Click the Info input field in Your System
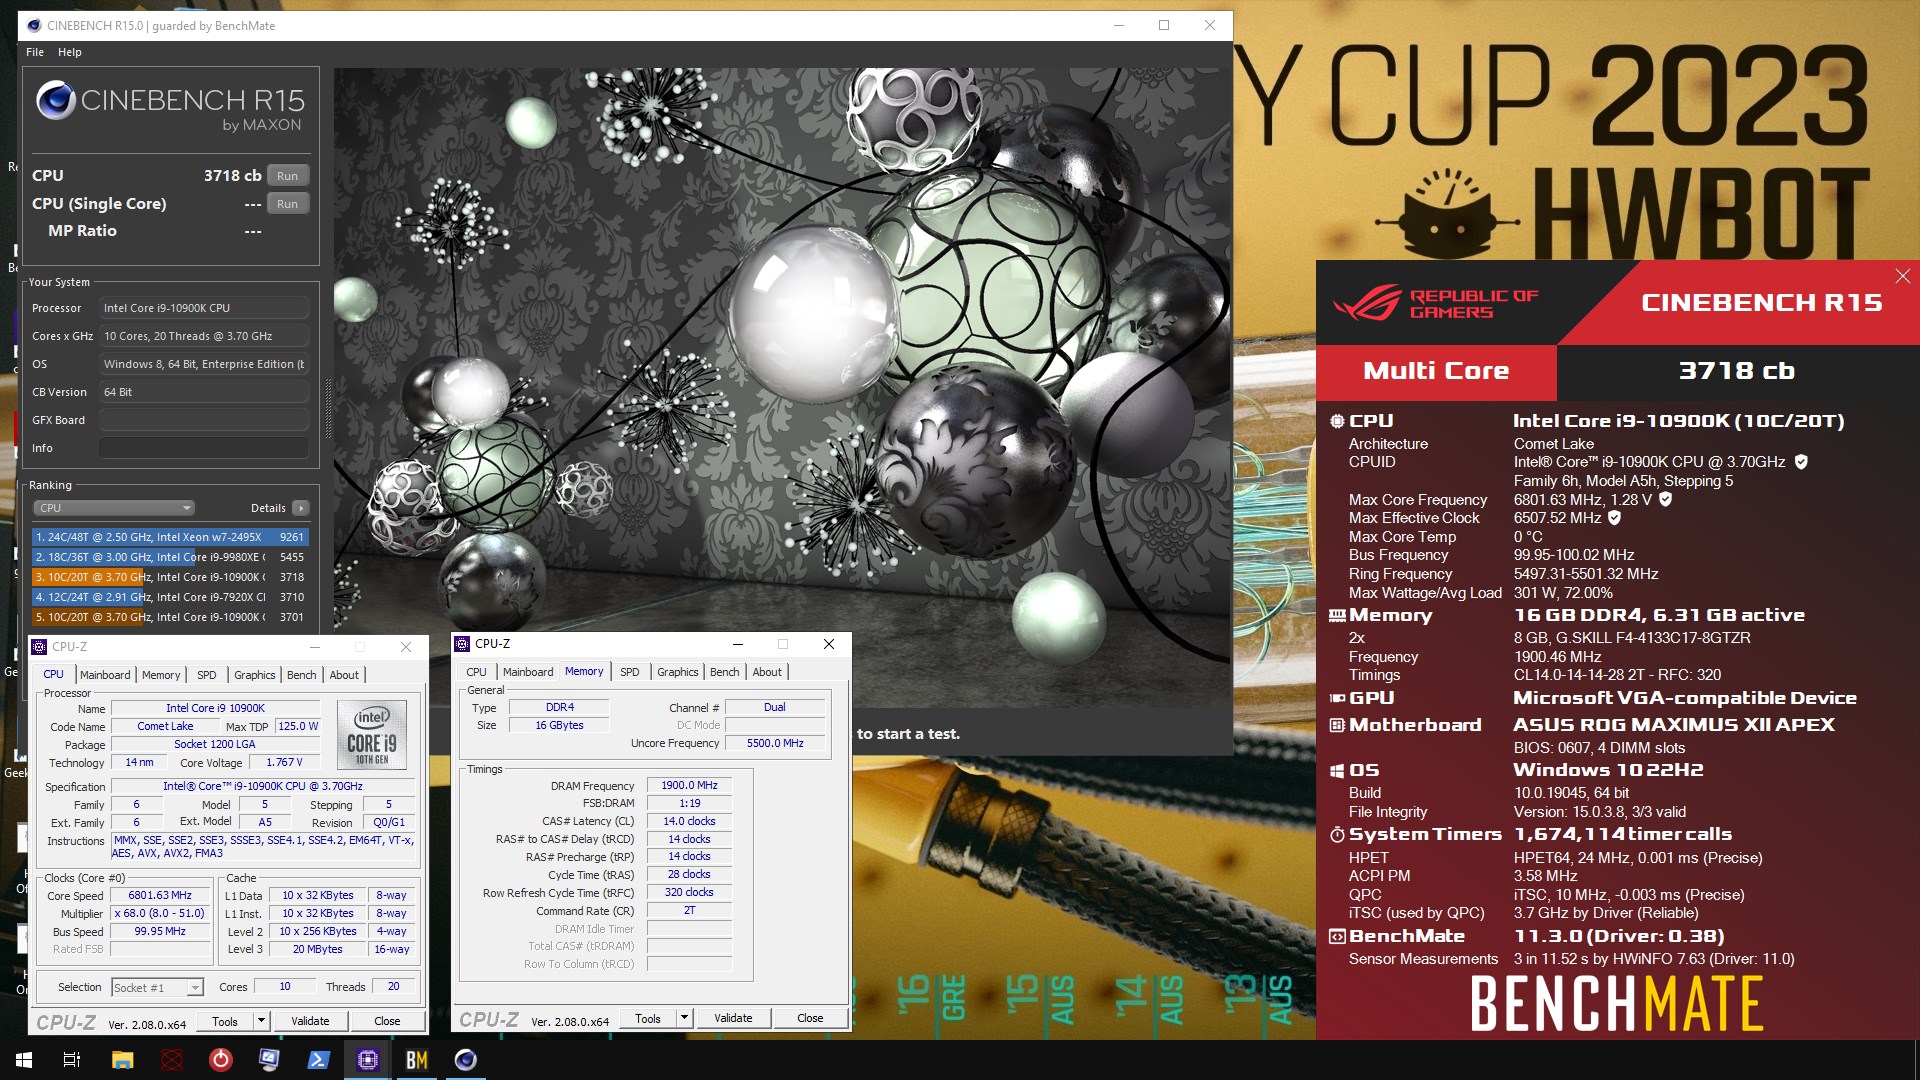This screenshot has height=1080, width=1920. pyautogui.click(x=203, y=448)
